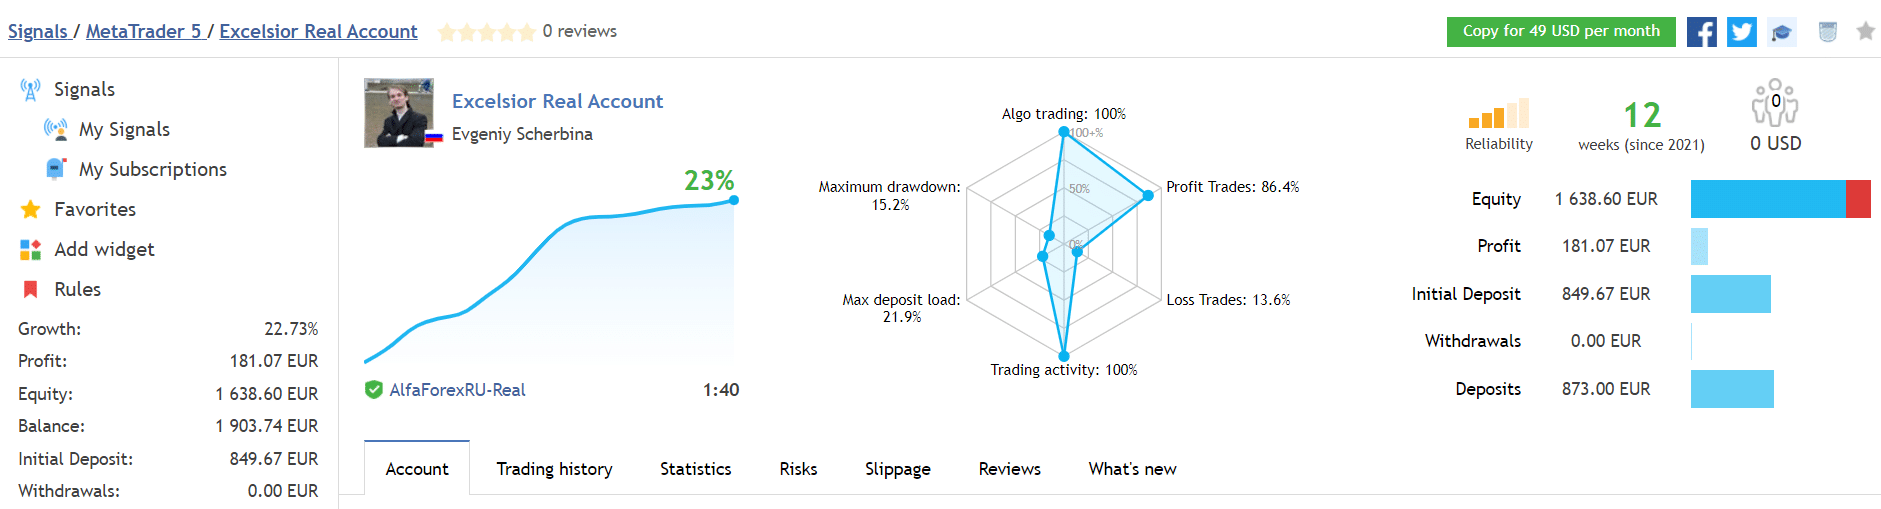Open the MetaTrader 5 breadcrumb link
The image size is (1881, 509).
tap(144, 31)
